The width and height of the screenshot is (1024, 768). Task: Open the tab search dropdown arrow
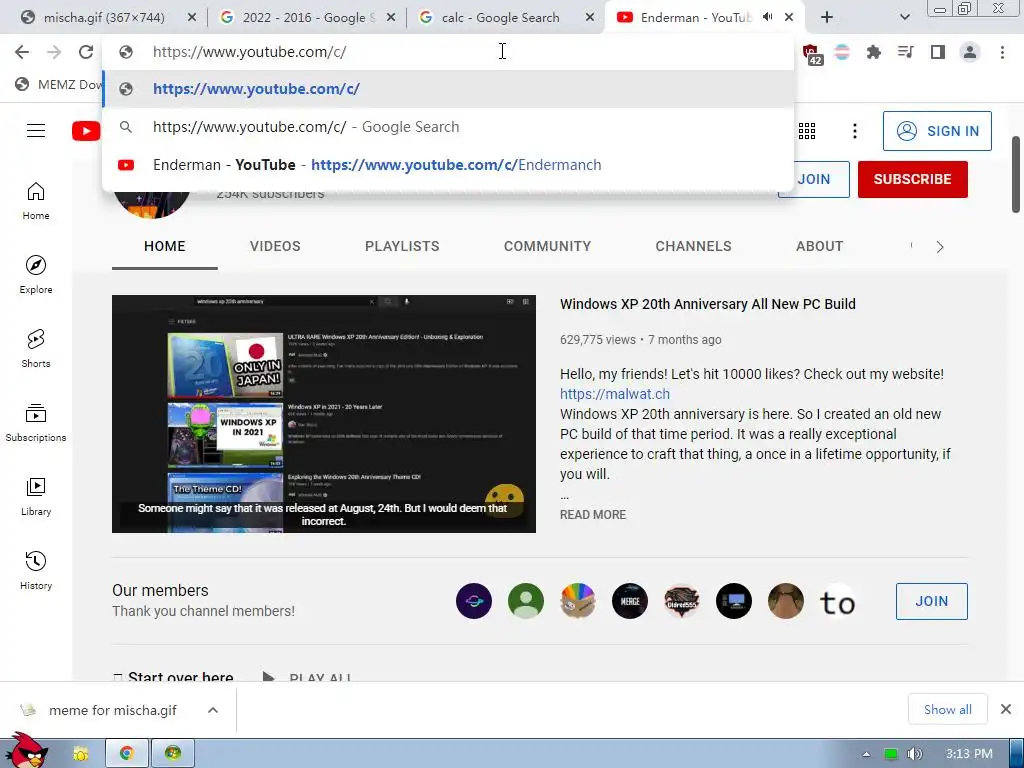904,17
